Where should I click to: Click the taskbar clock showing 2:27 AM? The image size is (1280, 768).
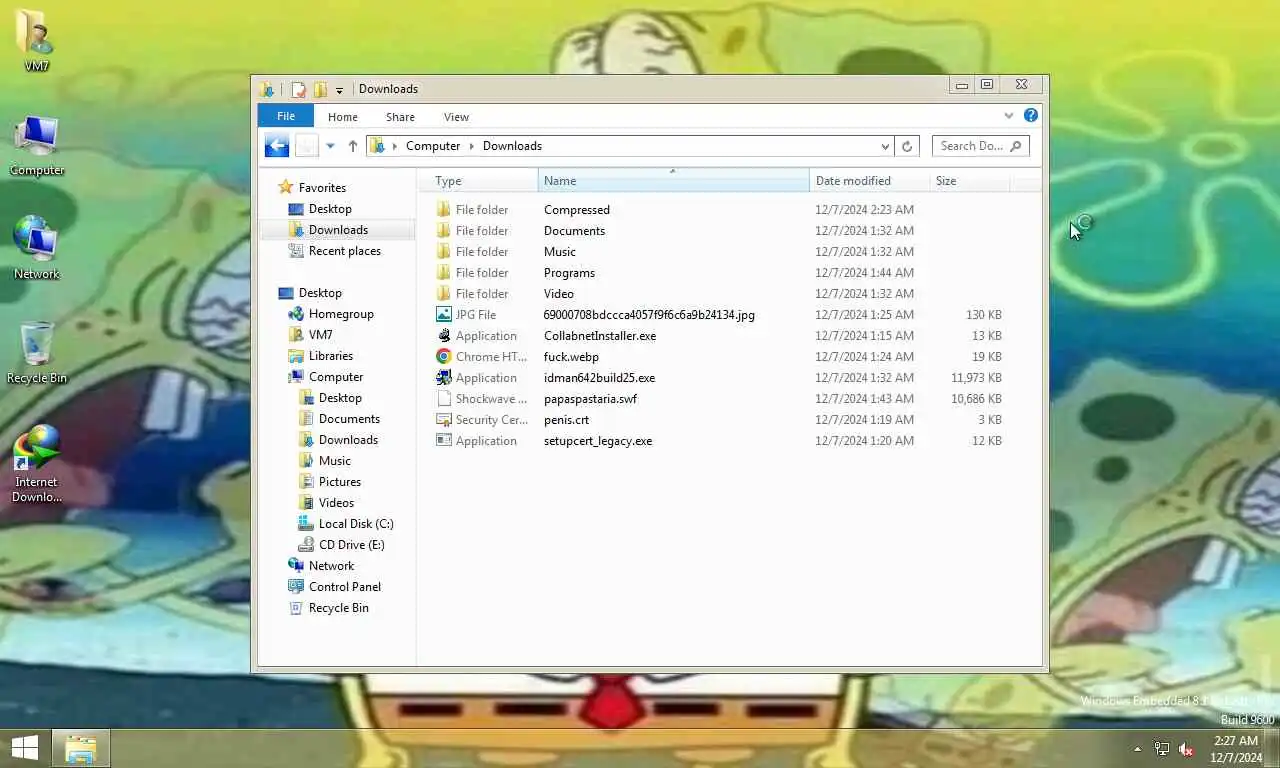(1237, 749)
